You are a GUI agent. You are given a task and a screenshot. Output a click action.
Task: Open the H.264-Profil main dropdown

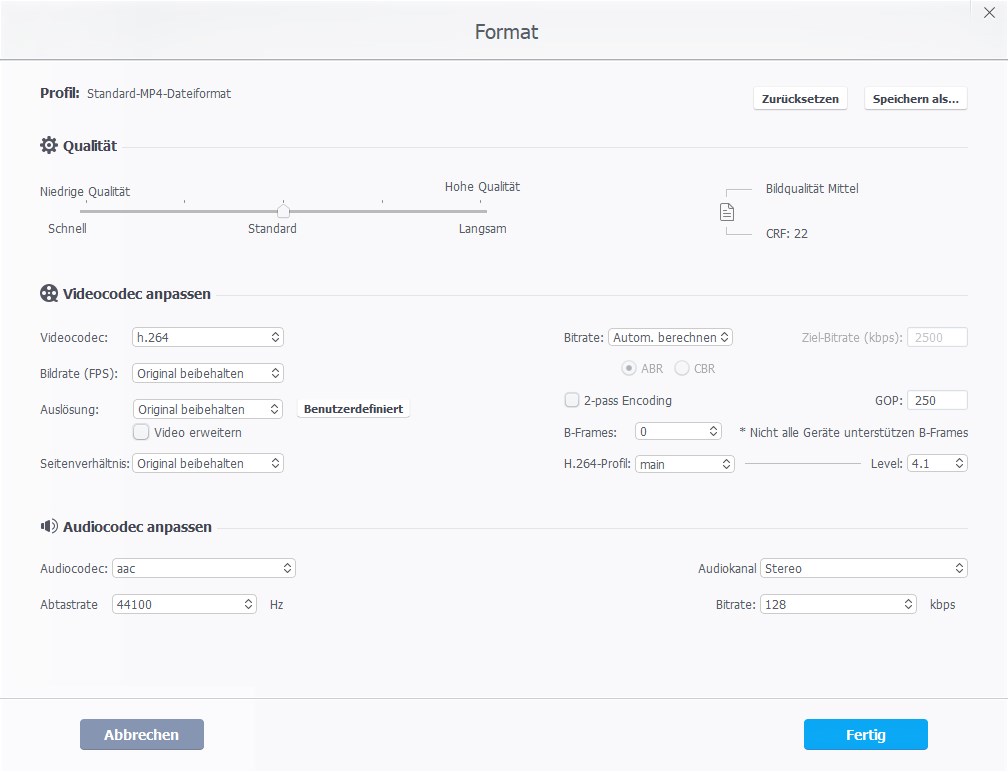click(x=685, y=464)
